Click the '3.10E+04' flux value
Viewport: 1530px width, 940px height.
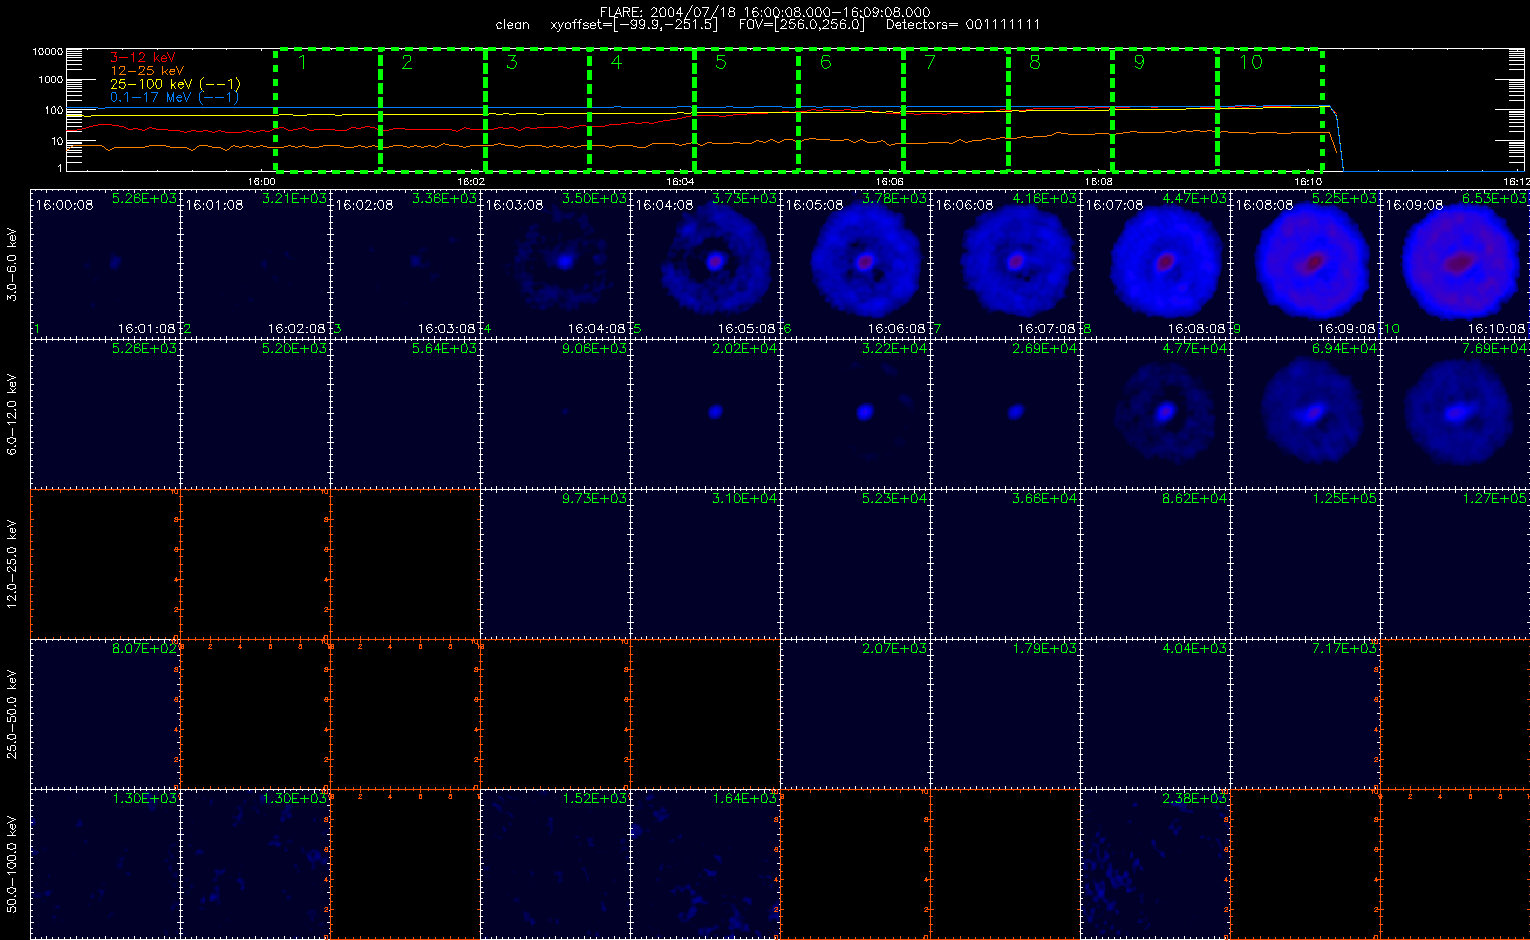(x=745, y=498)
